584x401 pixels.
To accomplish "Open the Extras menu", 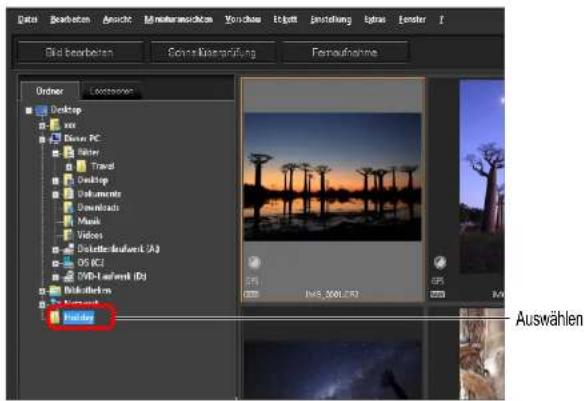I will (375, 19).
